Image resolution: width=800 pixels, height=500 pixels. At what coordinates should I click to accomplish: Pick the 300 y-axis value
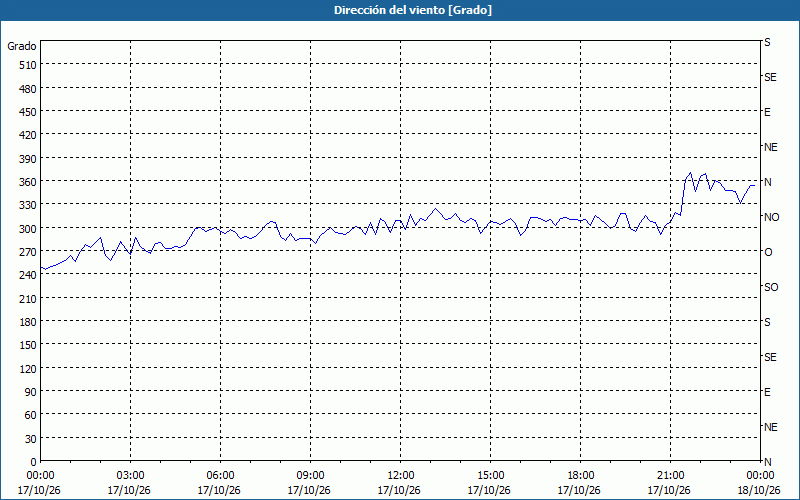pos(28,229)
